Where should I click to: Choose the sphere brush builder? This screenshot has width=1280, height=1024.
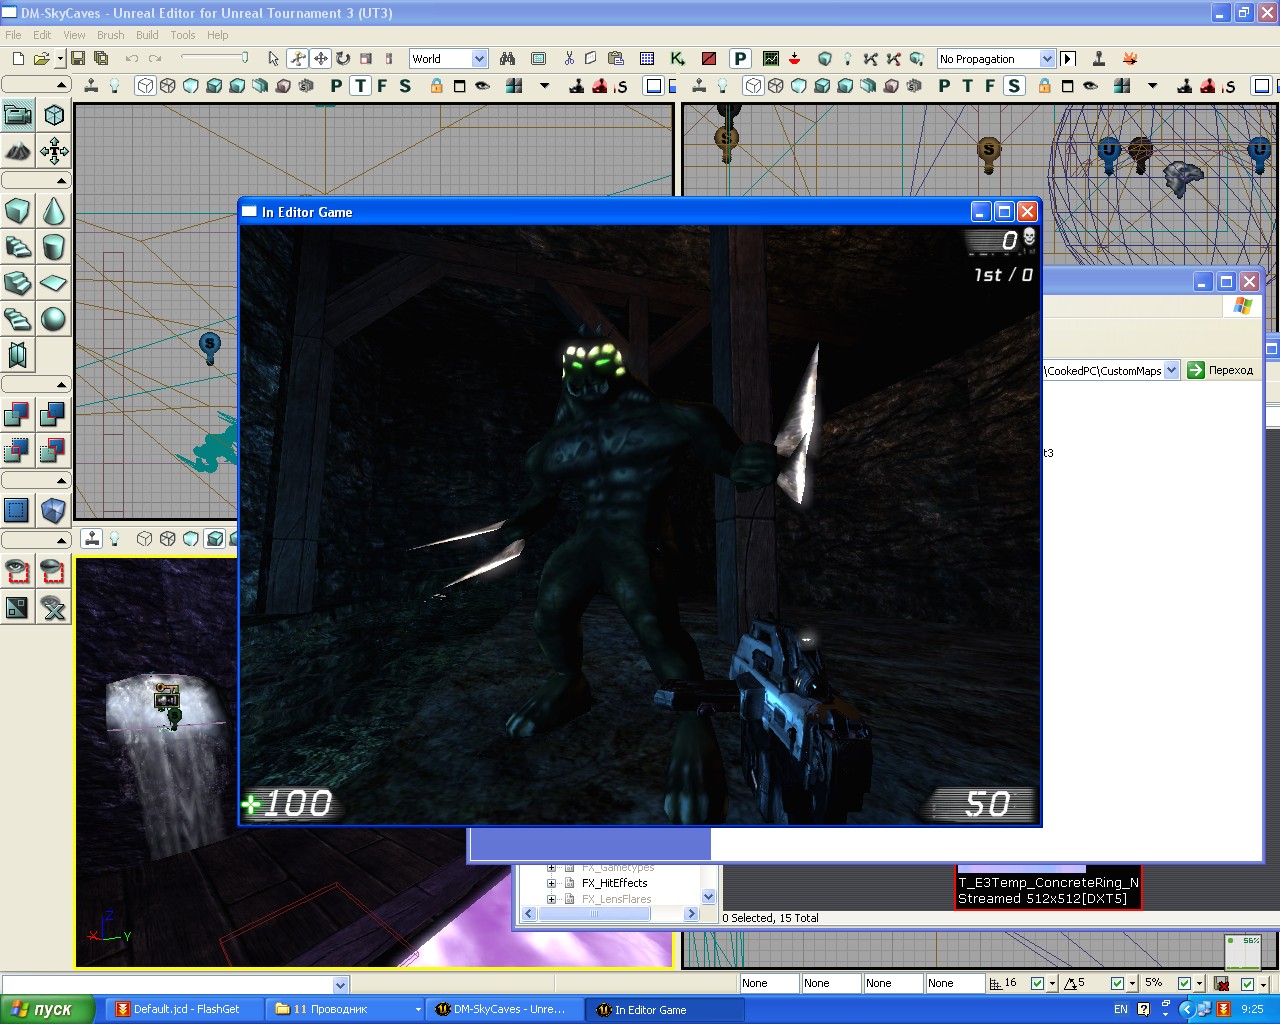54,319
